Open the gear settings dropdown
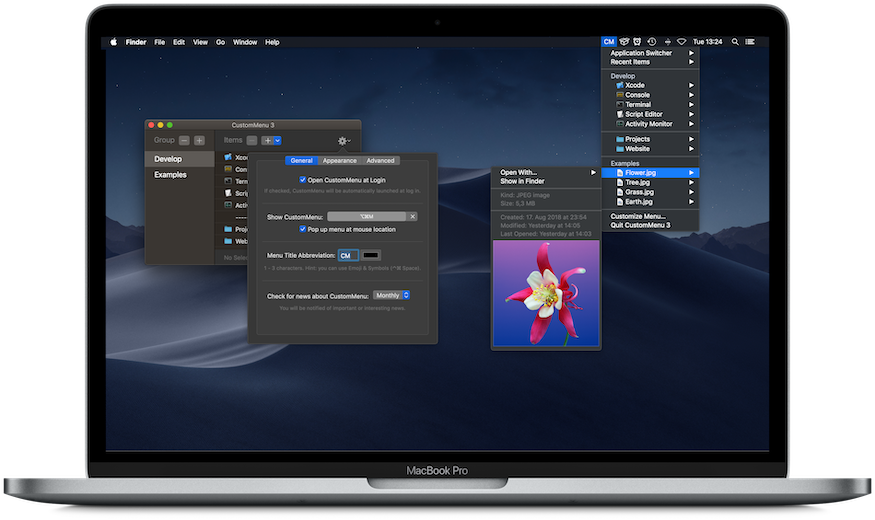The height and width of the screenshot is (520, 875). [344, 141]
